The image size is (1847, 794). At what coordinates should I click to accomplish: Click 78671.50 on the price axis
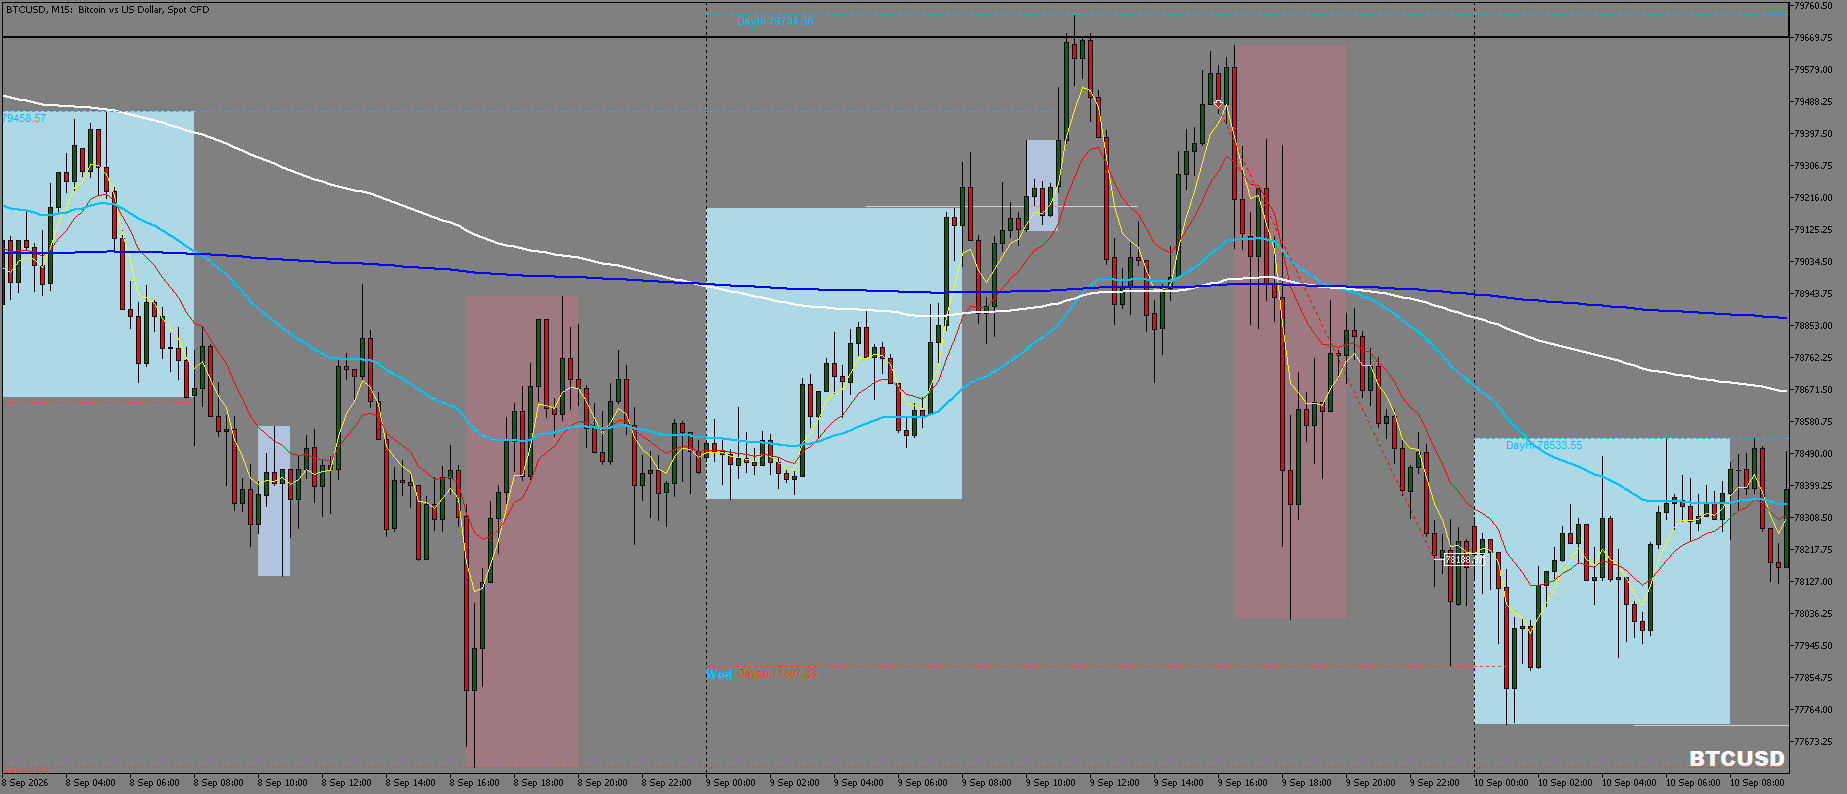1814,390
